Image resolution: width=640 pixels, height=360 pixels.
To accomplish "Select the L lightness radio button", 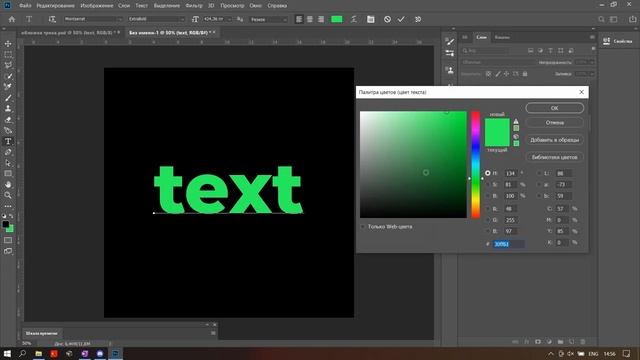I will tap(539, 173).
